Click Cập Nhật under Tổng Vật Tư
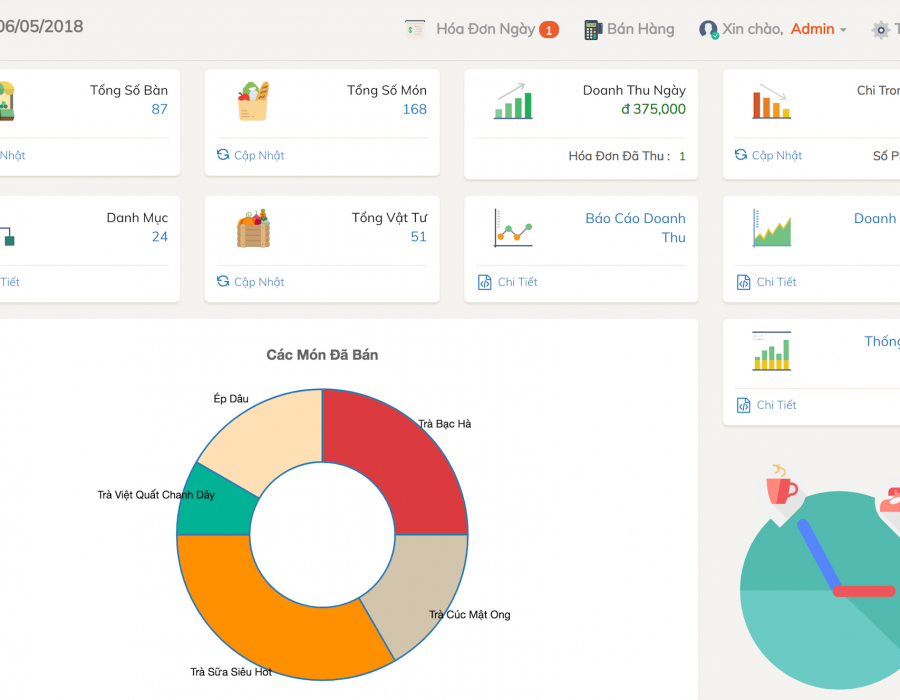The image size is (900, 700). coord(250,282)
